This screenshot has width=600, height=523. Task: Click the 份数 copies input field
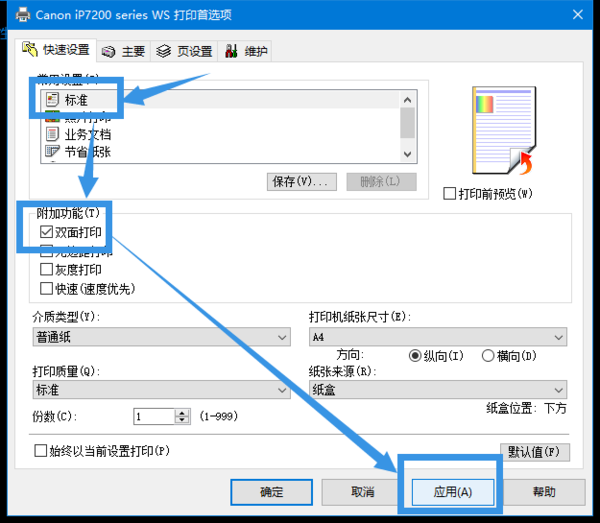[x=155, y=416]
